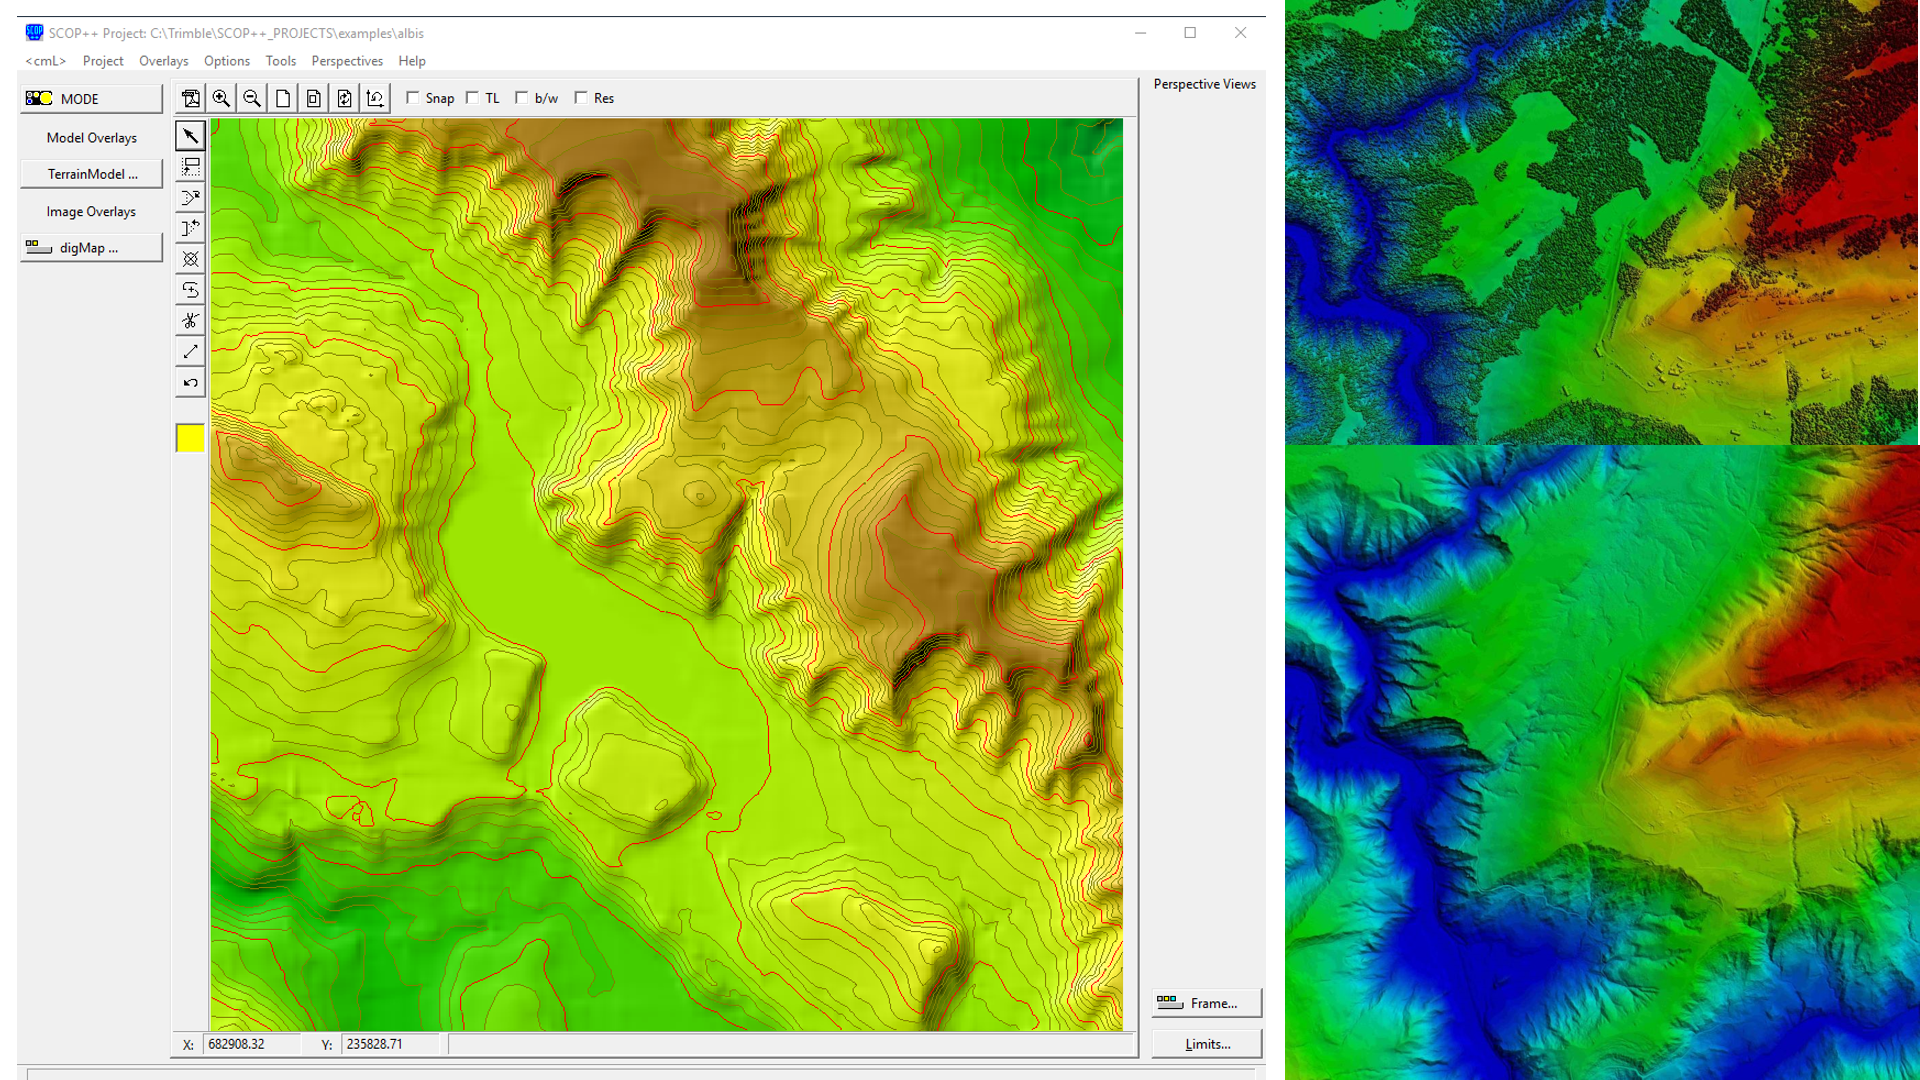Screen dimensions: 1920x1080
Task: Open the TerrainModel ... overlay options
Action: 91,174
